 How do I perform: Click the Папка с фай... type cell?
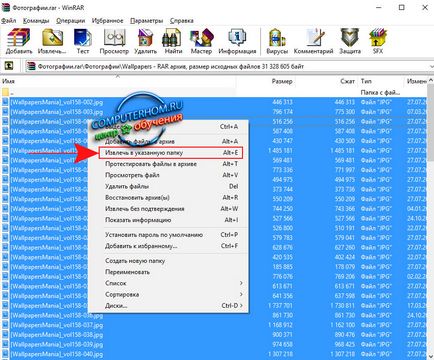point(380,92)
